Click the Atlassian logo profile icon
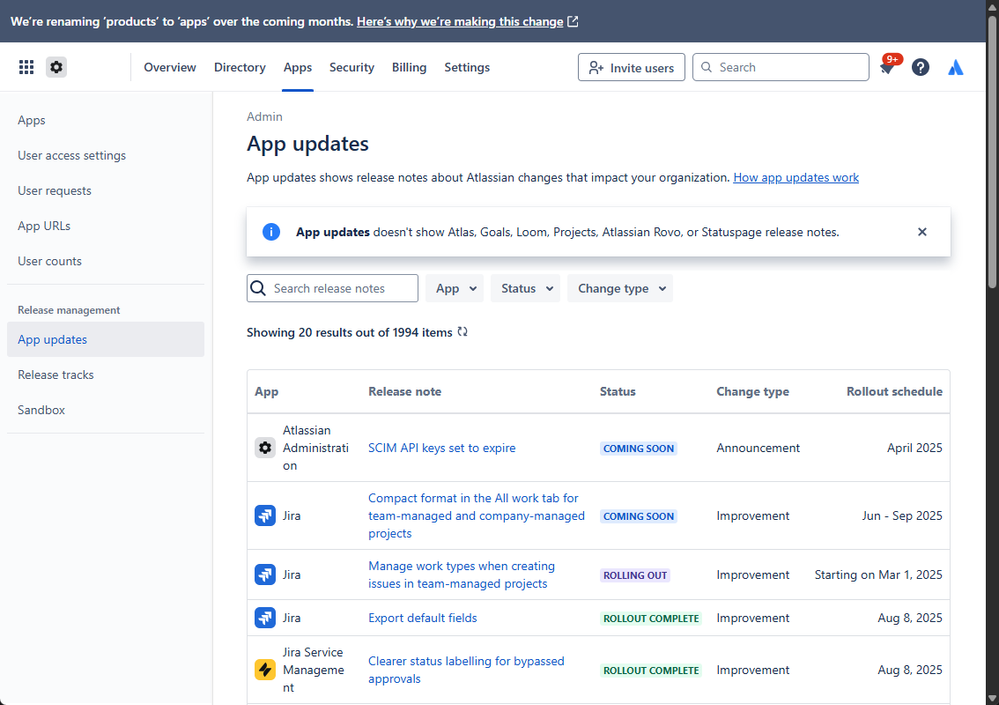 tap(955, 67)
